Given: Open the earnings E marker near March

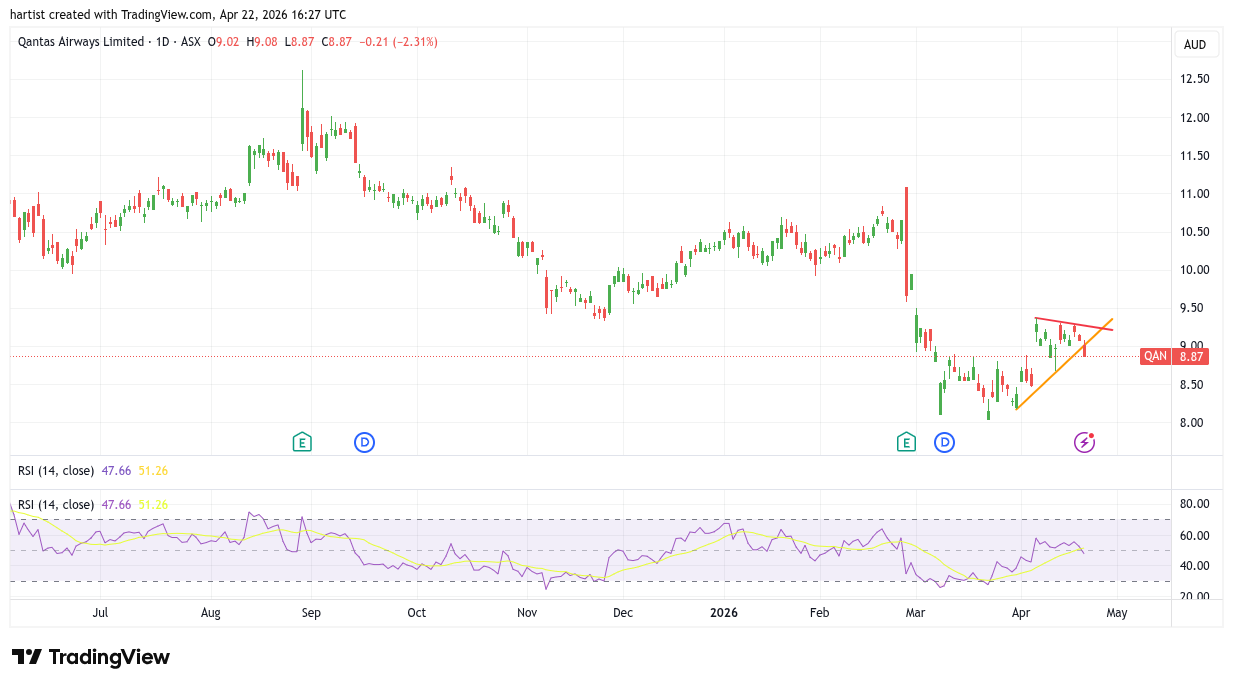Looking at the screenshot, I should 906,442.
